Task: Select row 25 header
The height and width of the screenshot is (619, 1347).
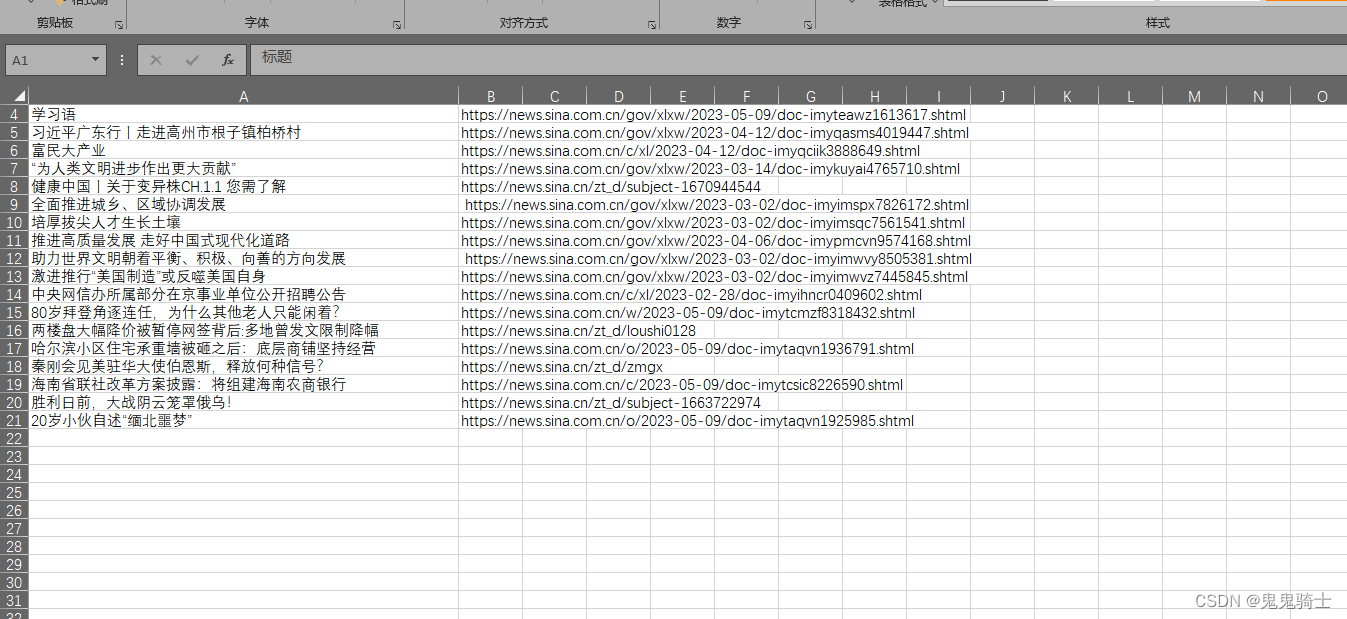Action: [x=14, y=492]
